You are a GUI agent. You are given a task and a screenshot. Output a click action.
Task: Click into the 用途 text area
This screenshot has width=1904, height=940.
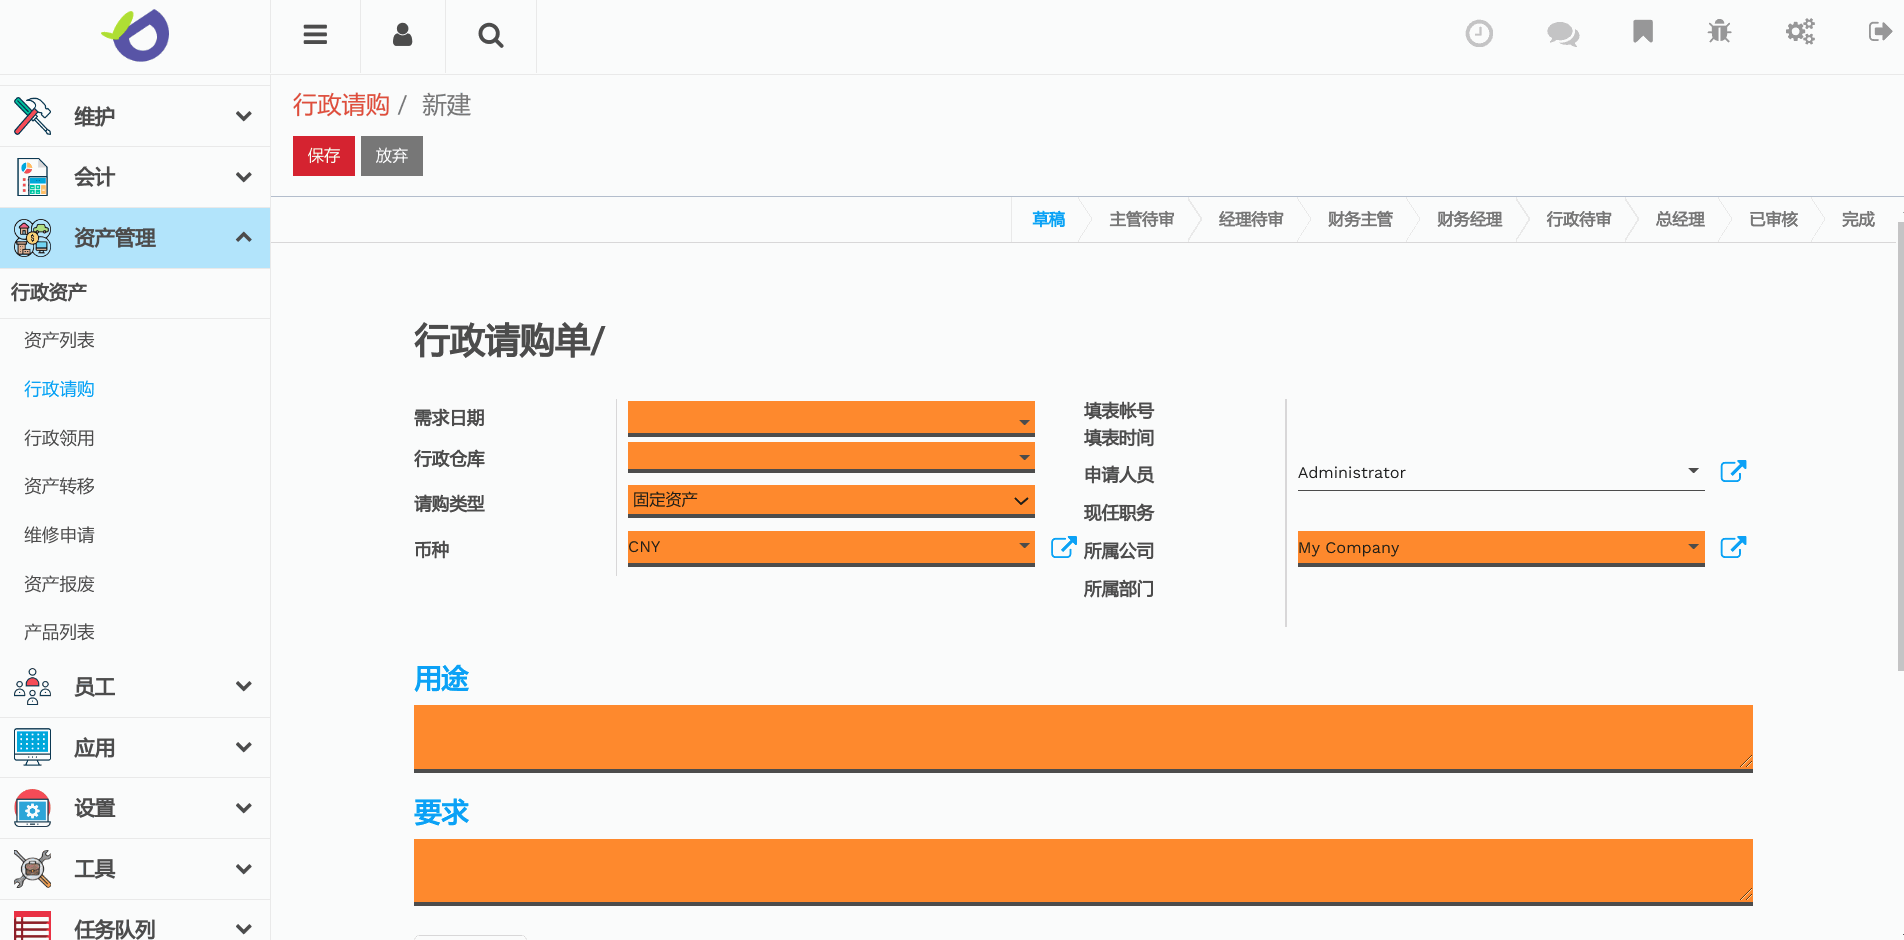point(1082,737)
